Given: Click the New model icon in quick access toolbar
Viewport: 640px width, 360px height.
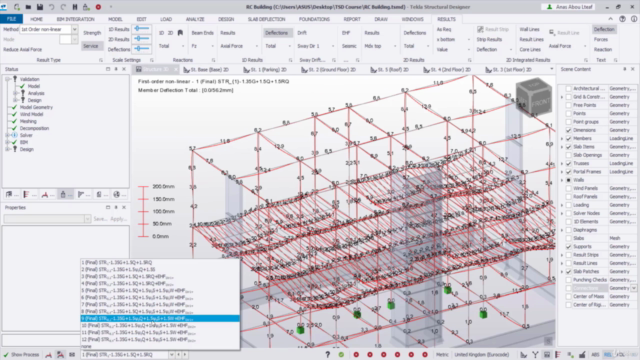Looking at the screenshot, I should point(17,7).
